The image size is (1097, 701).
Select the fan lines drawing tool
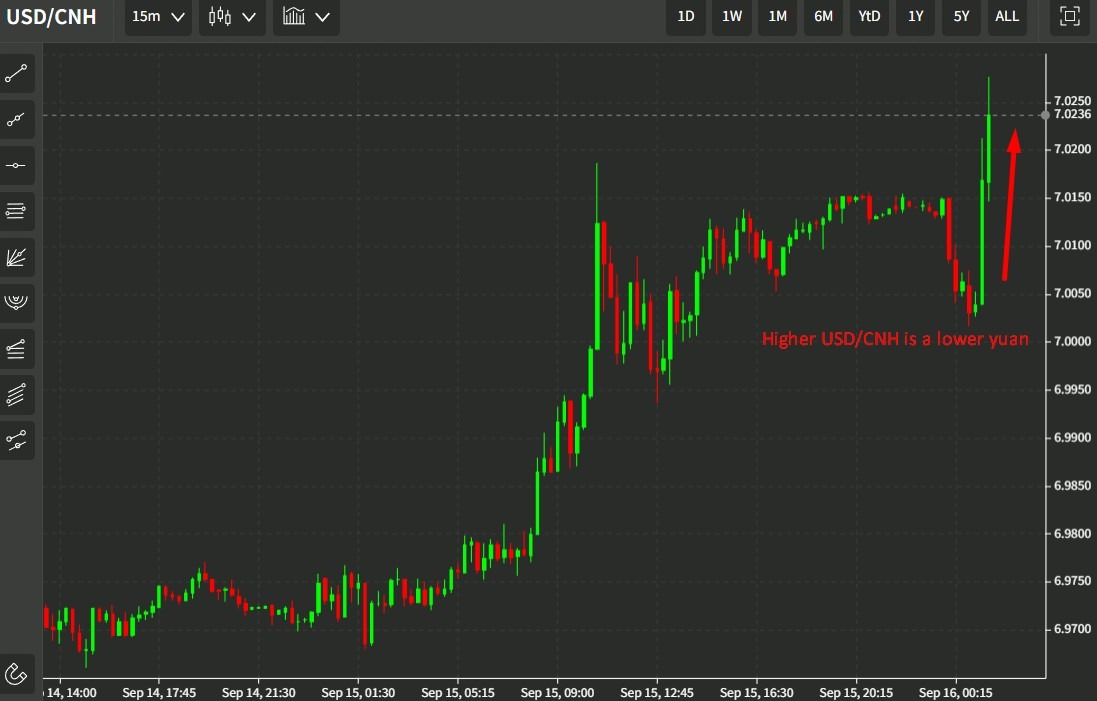coord(16,257)
